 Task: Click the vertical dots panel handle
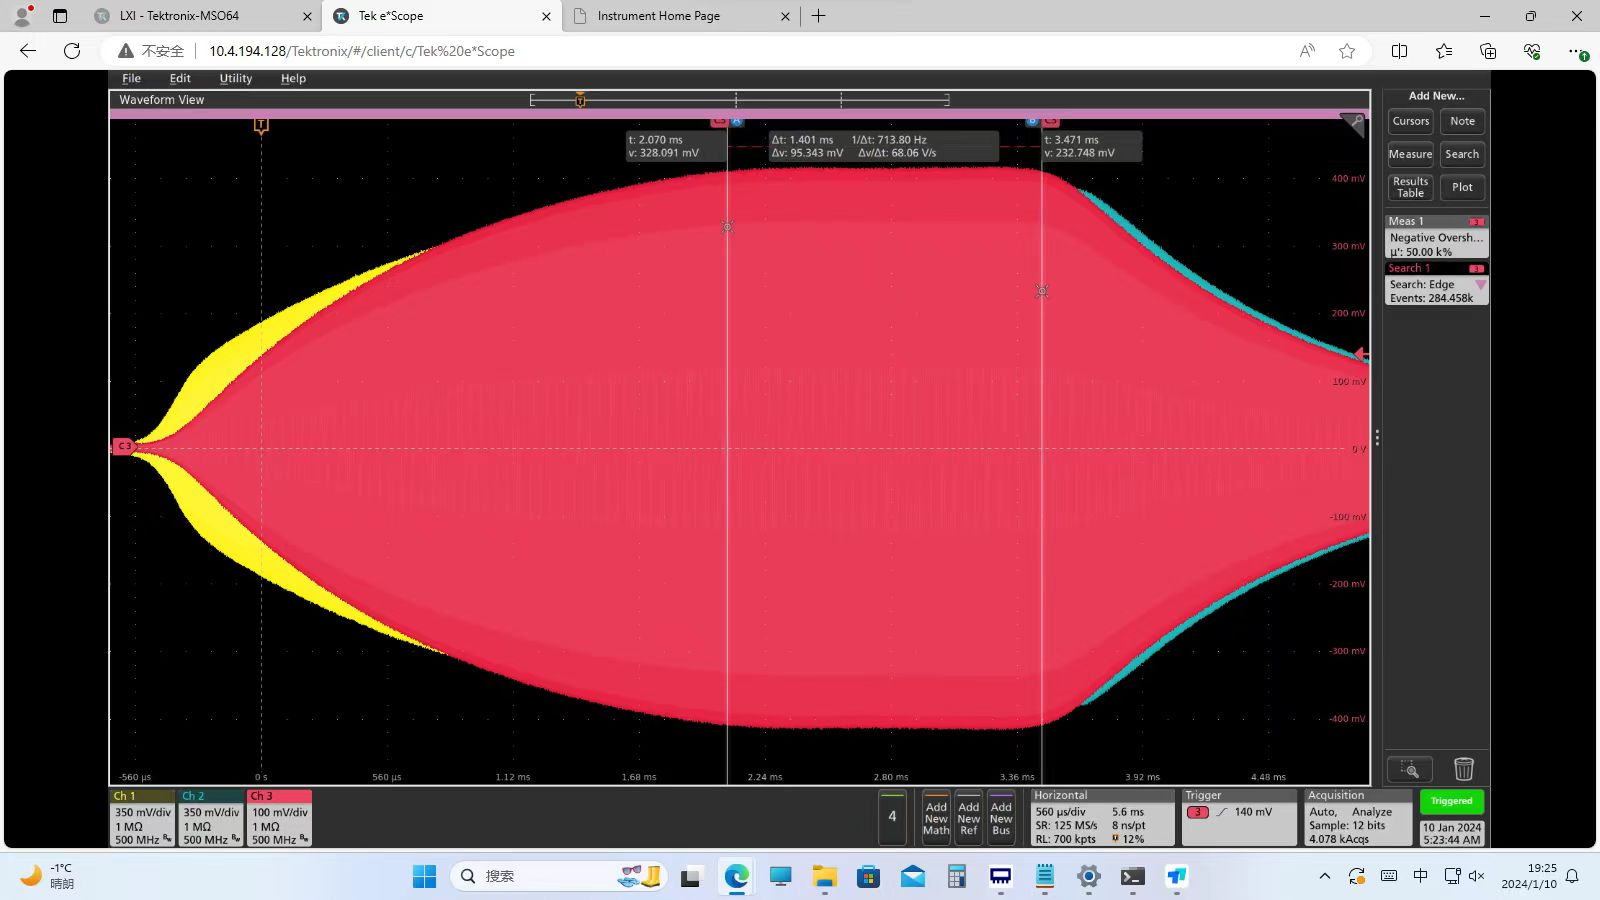pos(1377,438)
